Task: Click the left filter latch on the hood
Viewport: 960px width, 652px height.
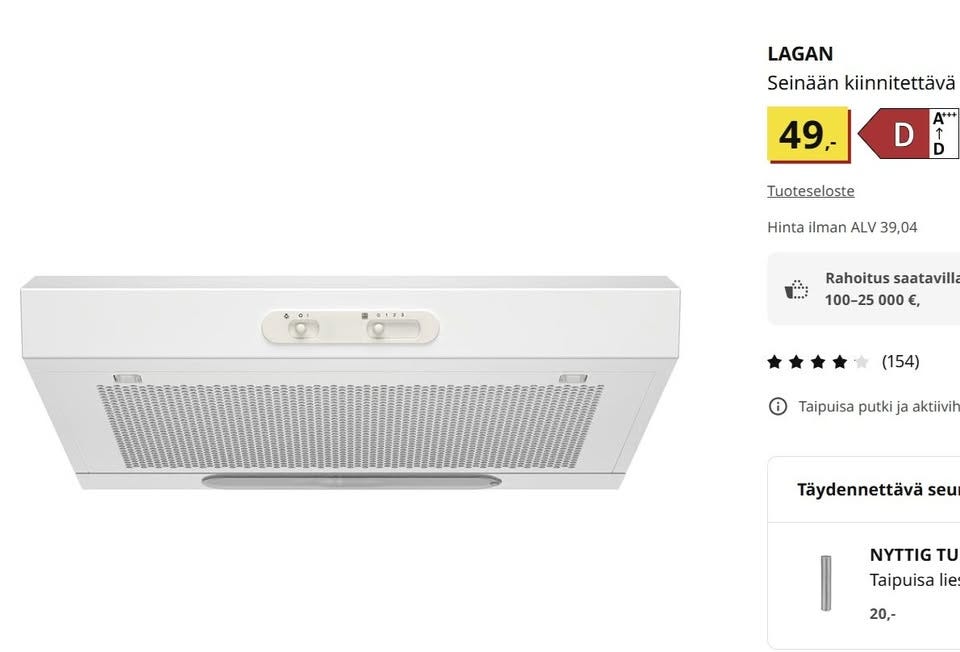Action: click(x=128, y=378)
